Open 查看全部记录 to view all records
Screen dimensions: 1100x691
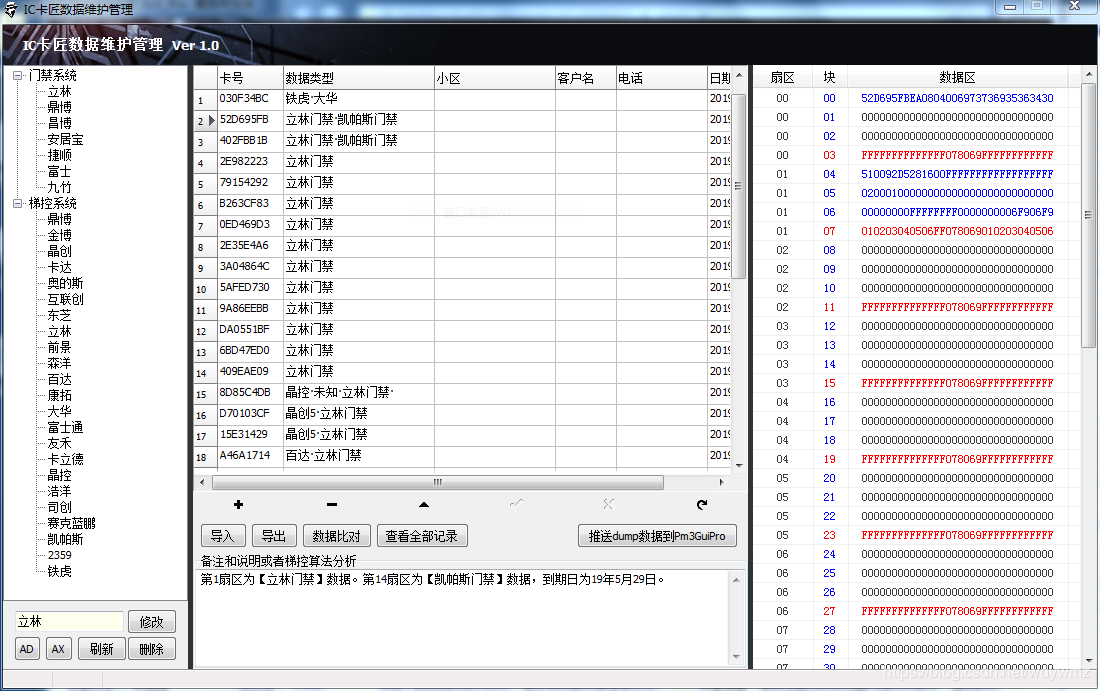422,535
